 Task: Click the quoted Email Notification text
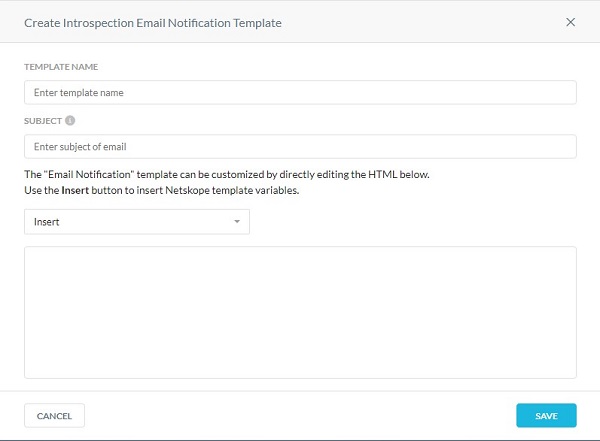pyautogui.click(x=89, y=175)
